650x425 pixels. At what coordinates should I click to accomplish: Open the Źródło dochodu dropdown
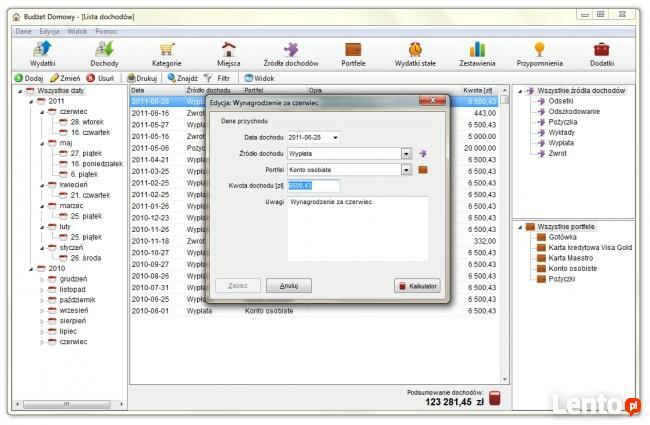[x=406, y=154]
